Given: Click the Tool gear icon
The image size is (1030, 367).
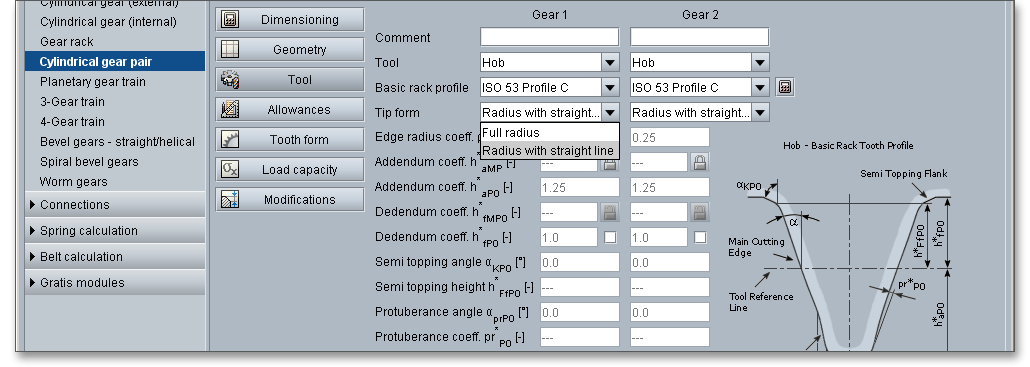Looking at the screenshot, I should [230, 80].
